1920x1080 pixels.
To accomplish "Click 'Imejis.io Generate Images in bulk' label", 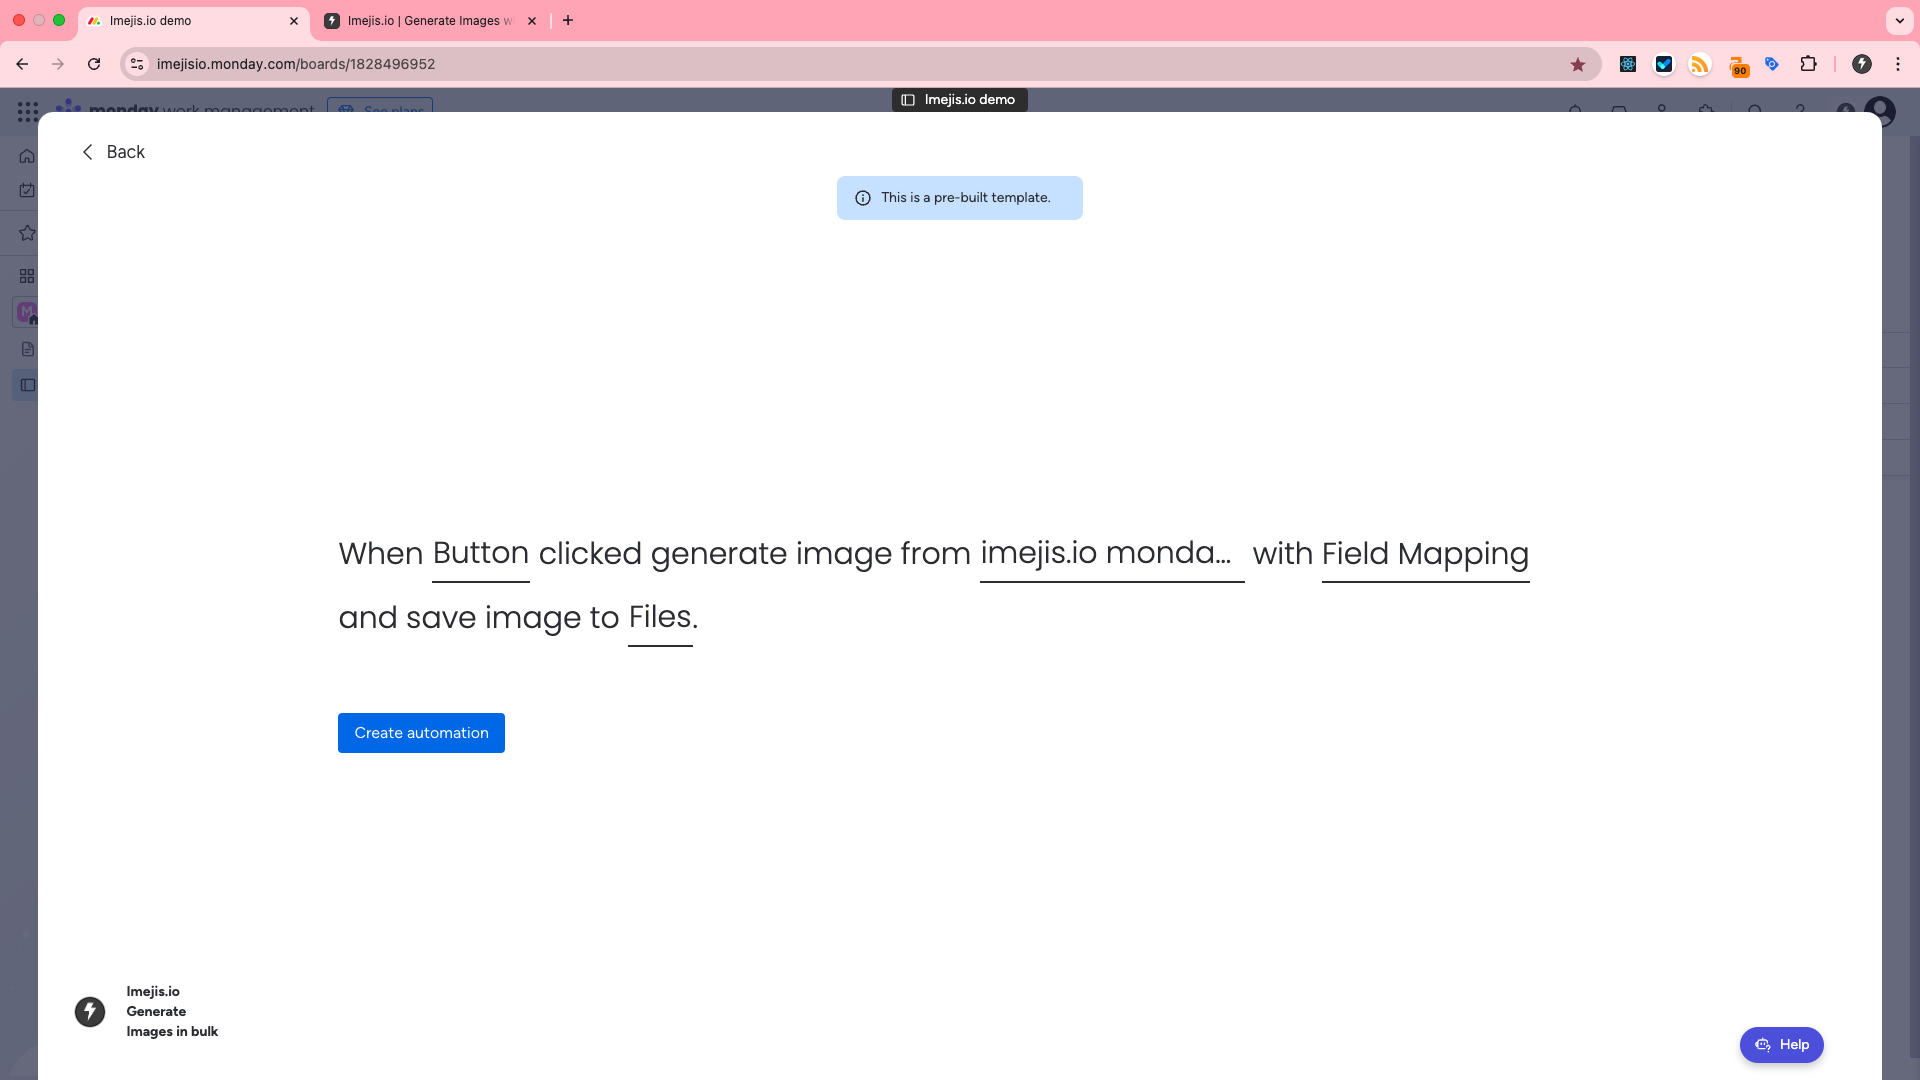I will [x=172, y=1011].
